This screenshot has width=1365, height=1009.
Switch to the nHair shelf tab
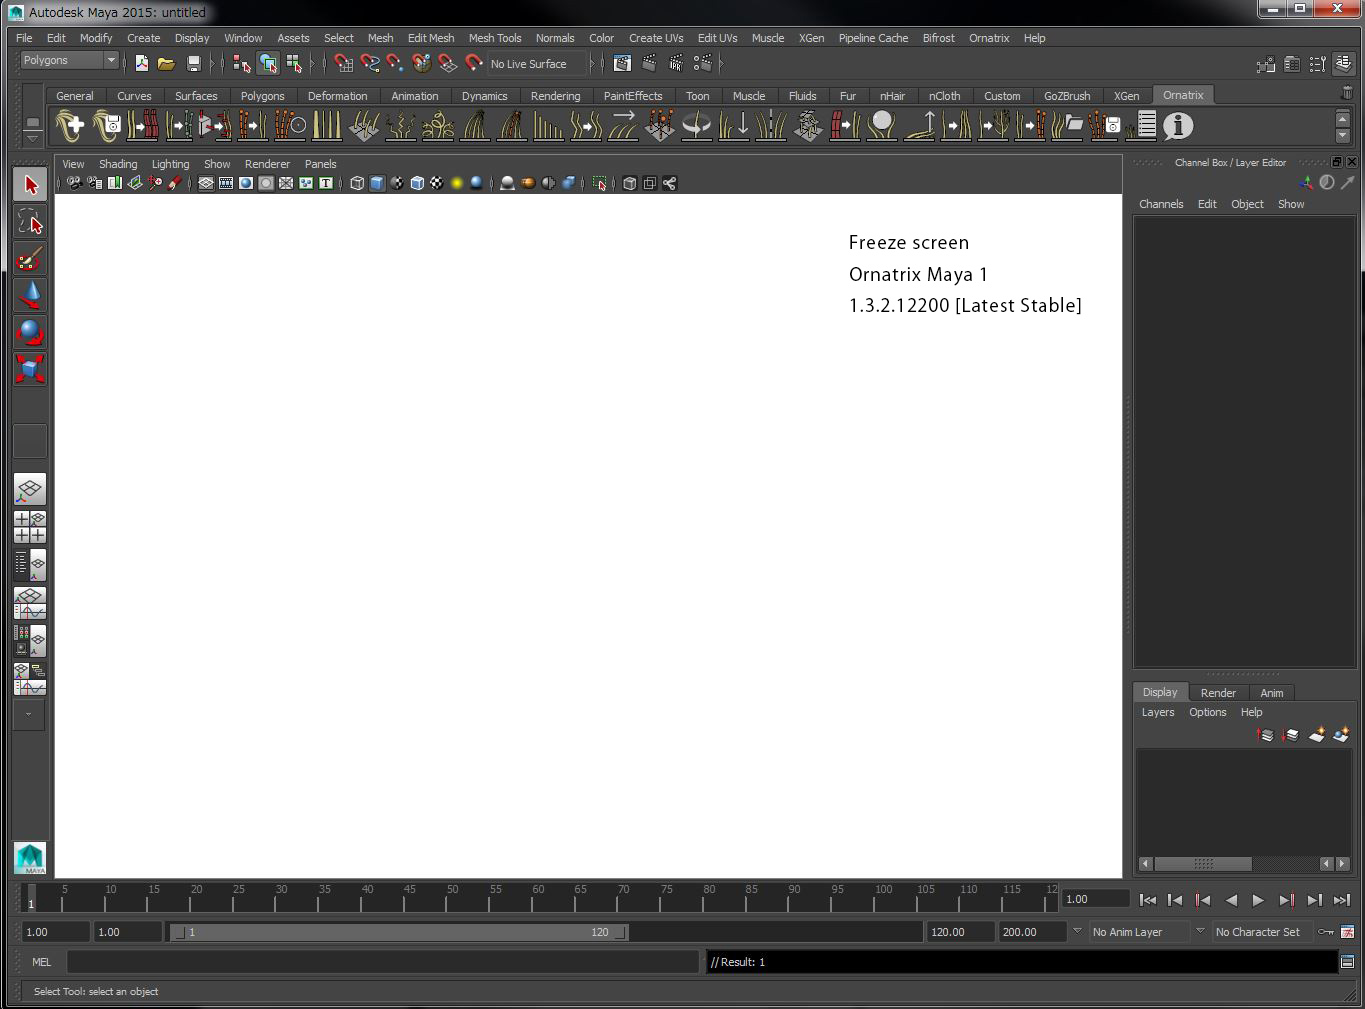point(892,96)
